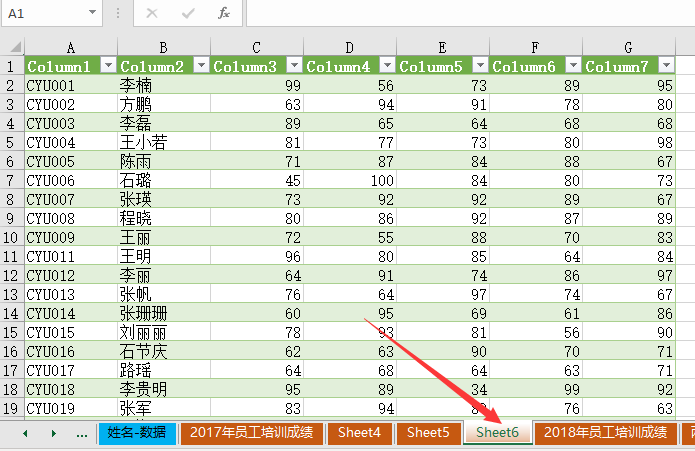This screenshot has height=451, width=695.
Task: Select row 12 header
Action: tap(12, 276)
